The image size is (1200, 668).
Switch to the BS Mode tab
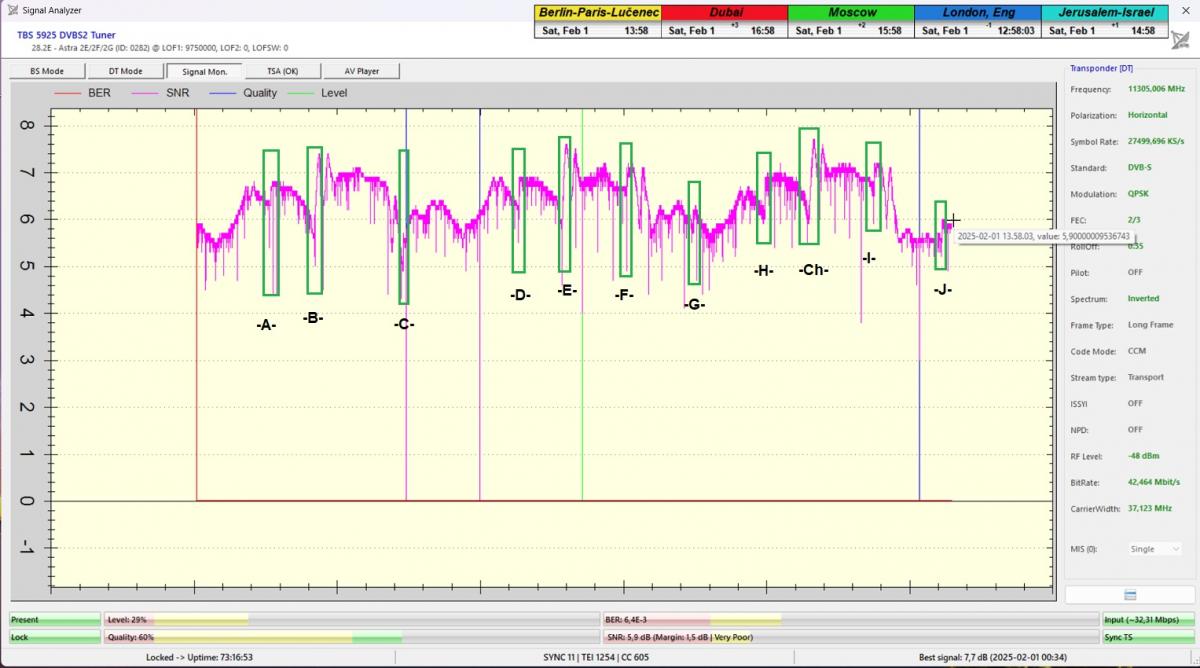[46, 71]
